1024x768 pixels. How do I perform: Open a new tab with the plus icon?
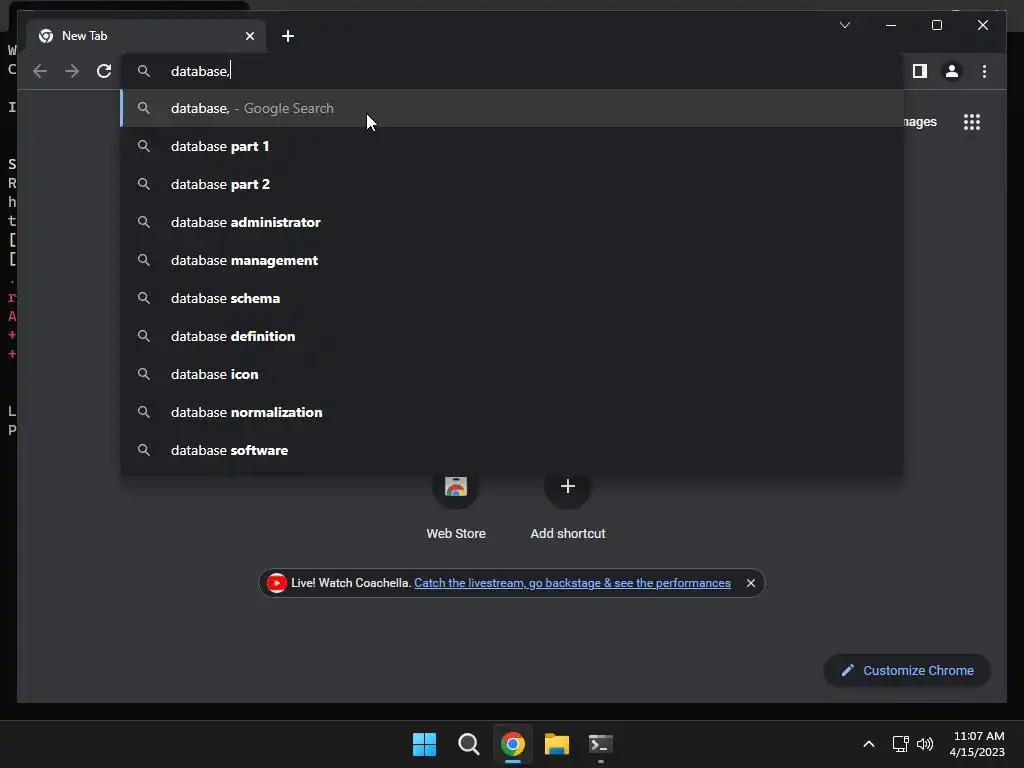tap(288, 36)
